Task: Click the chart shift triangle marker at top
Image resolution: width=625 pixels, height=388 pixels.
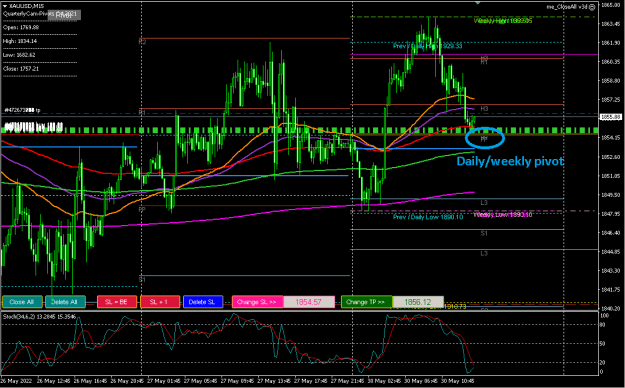Action: (x=478, y=3)
